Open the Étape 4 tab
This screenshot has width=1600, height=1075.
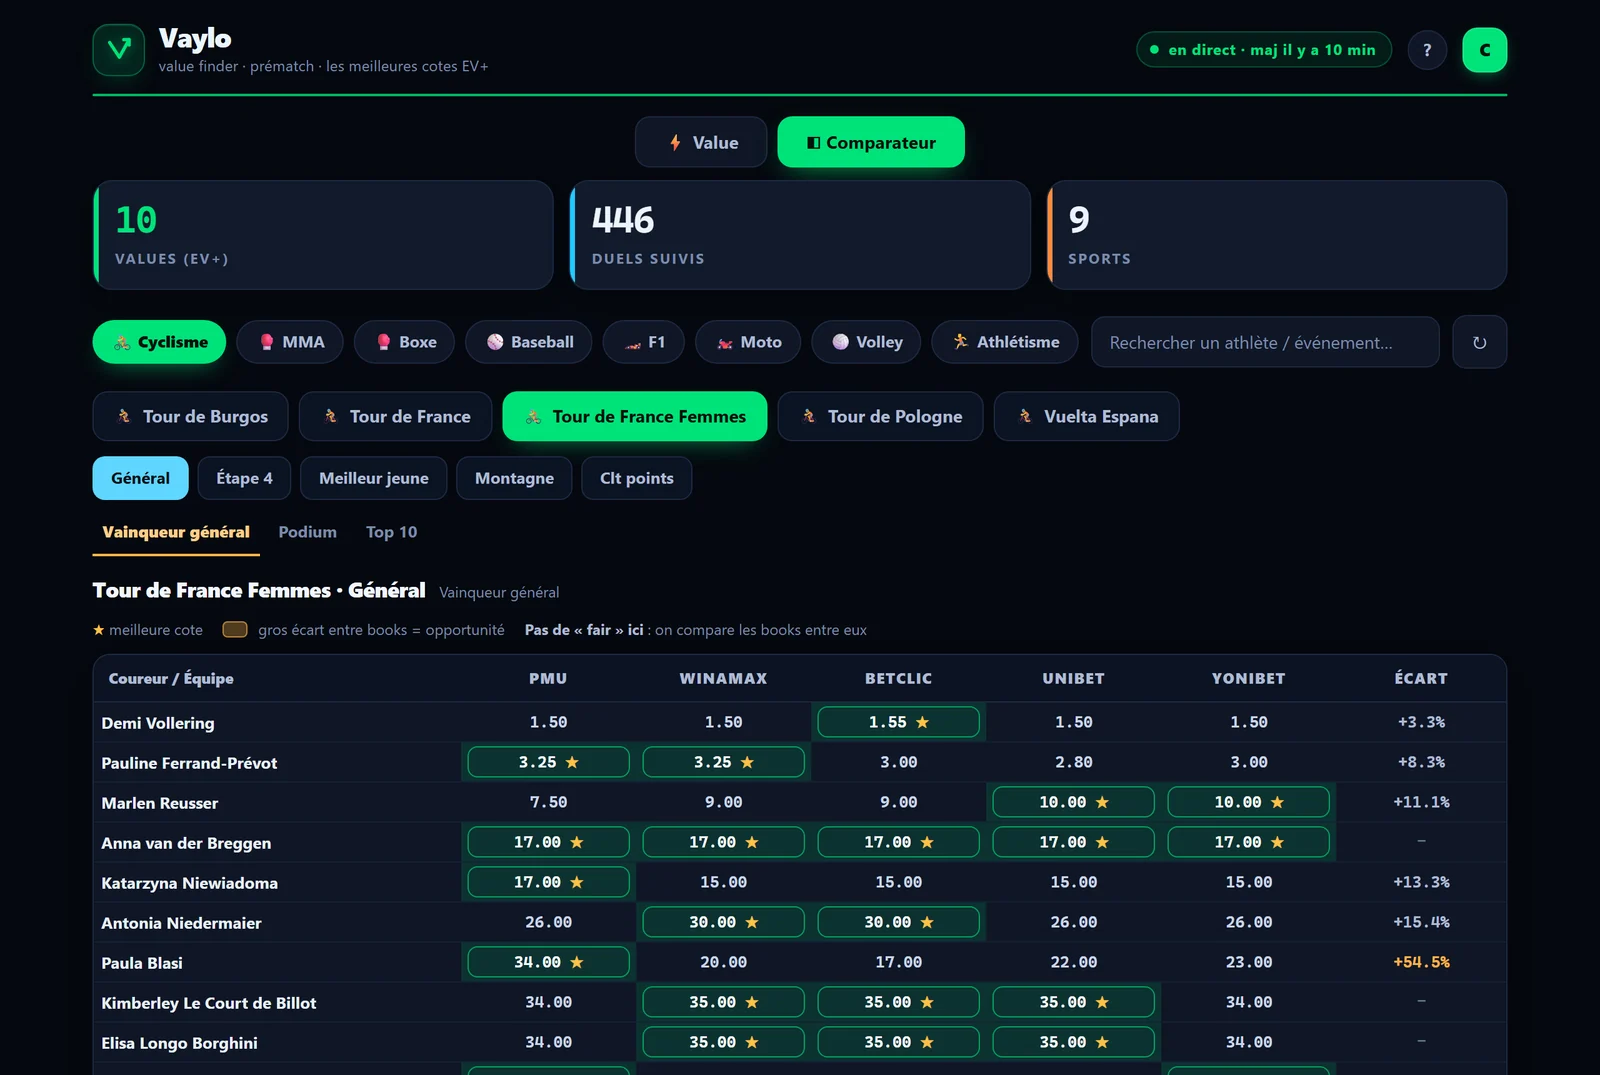point(244,478)
